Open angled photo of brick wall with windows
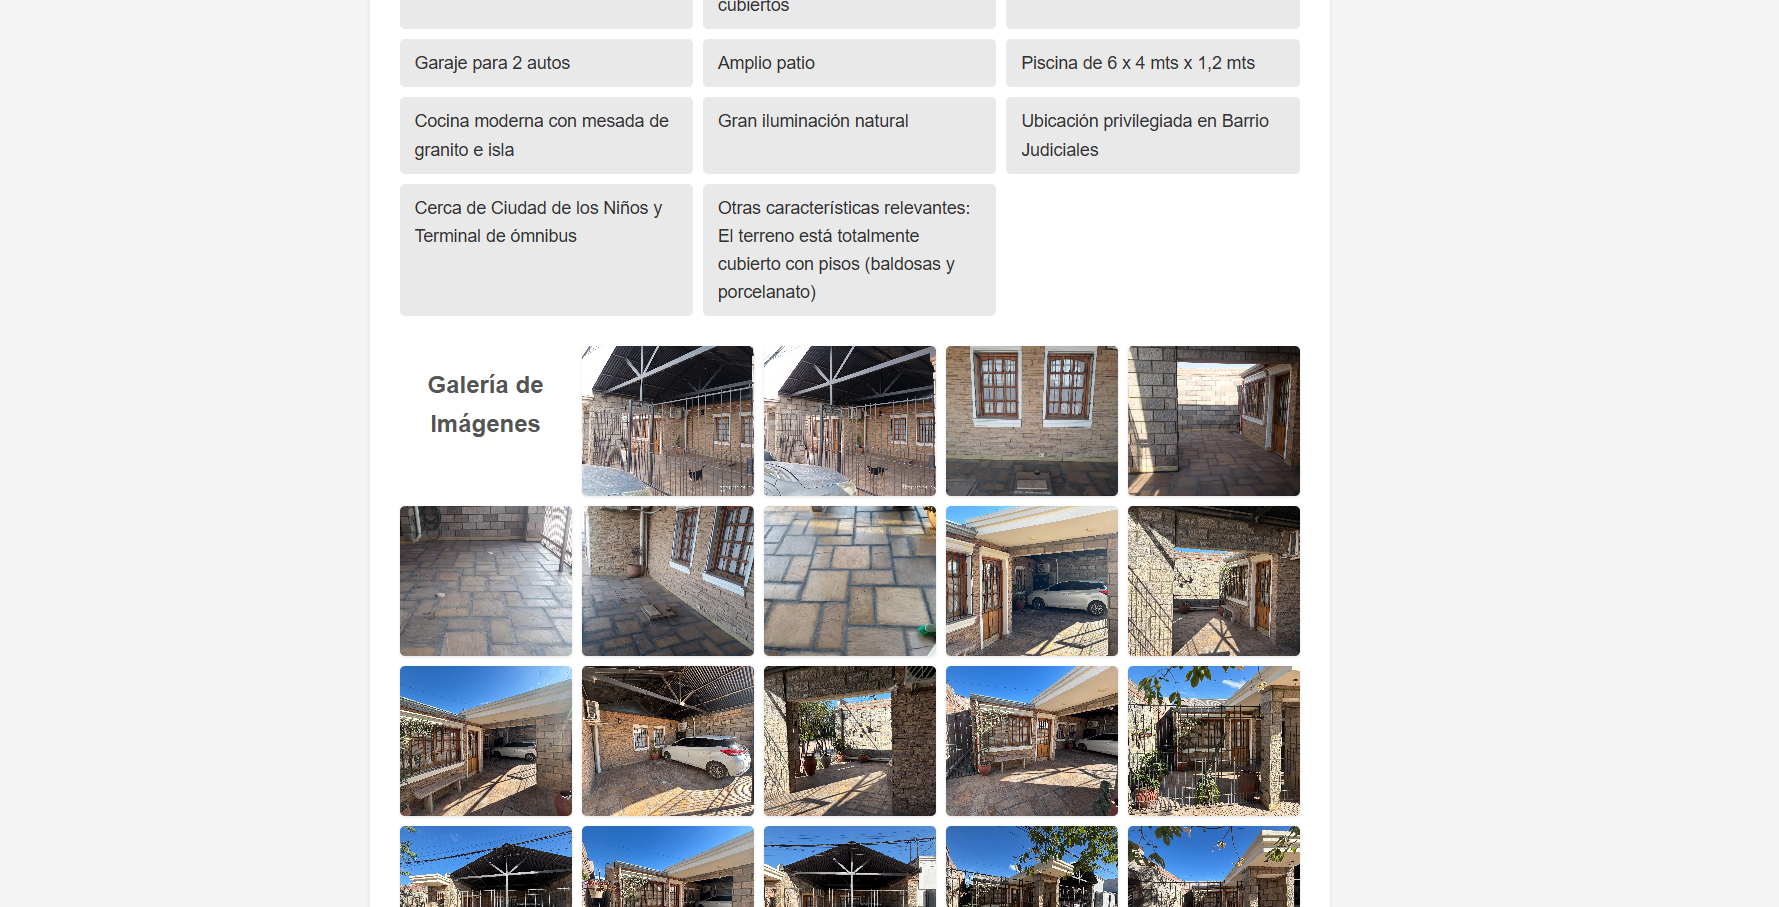 667,580
